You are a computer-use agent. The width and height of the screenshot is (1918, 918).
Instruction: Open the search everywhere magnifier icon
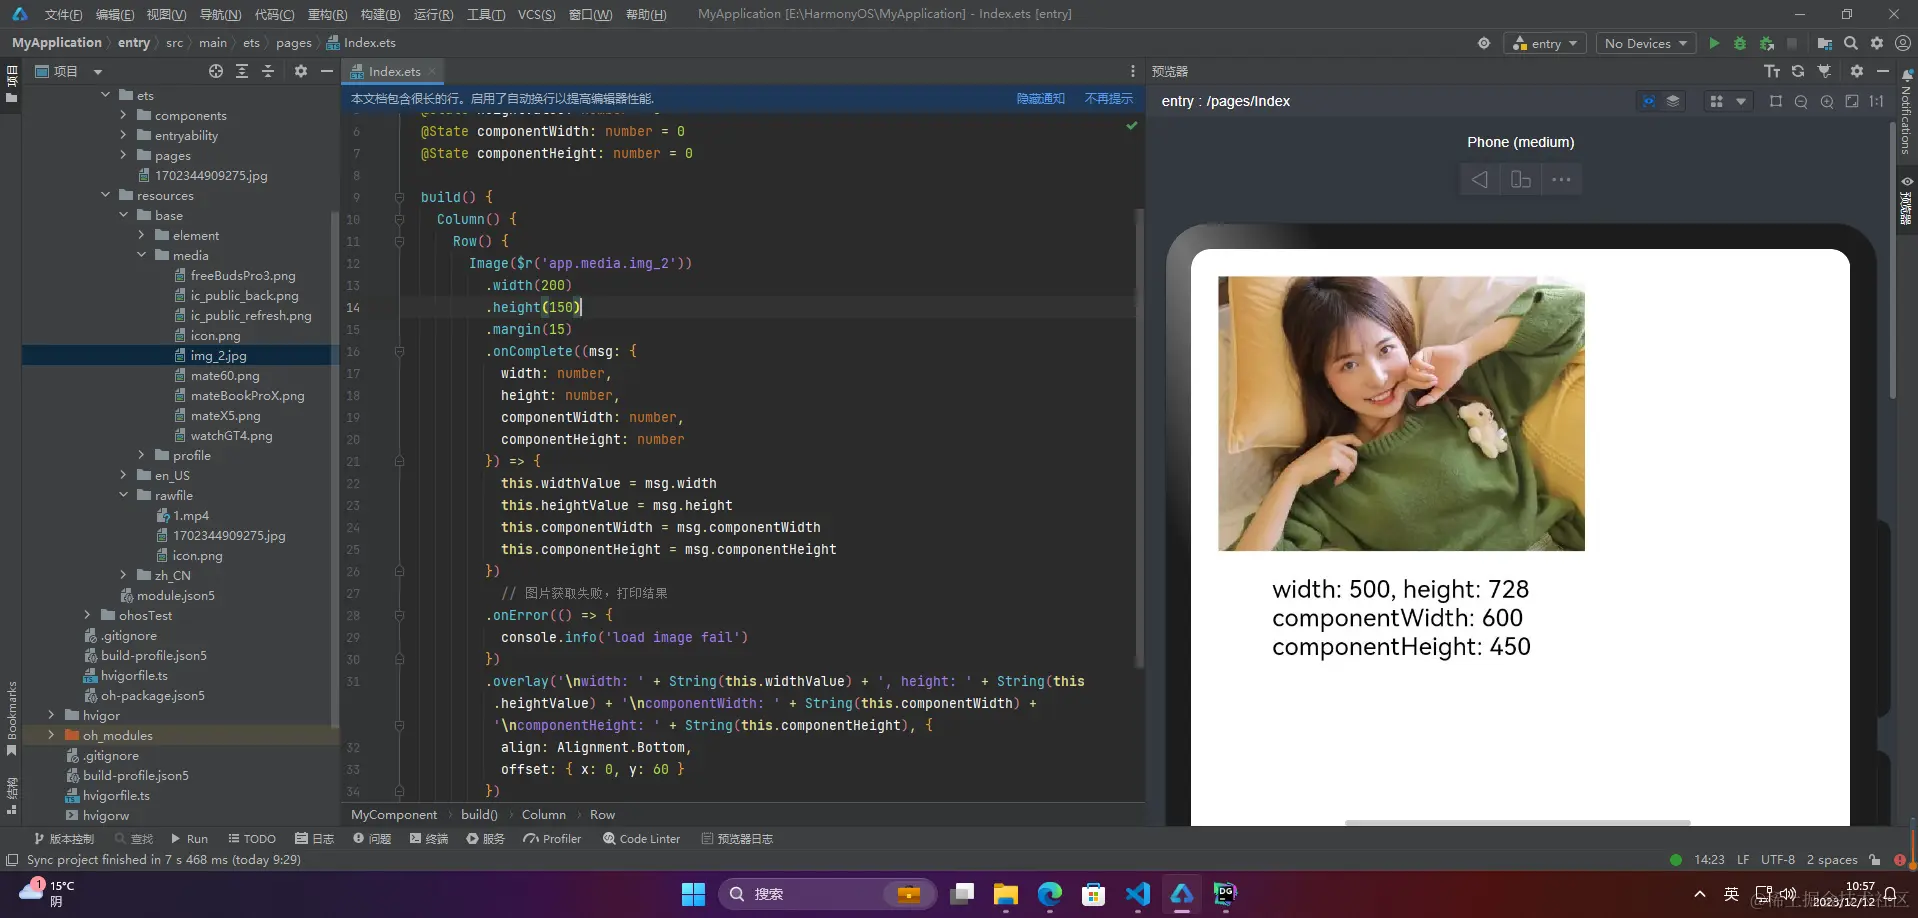click(1851, 43)
